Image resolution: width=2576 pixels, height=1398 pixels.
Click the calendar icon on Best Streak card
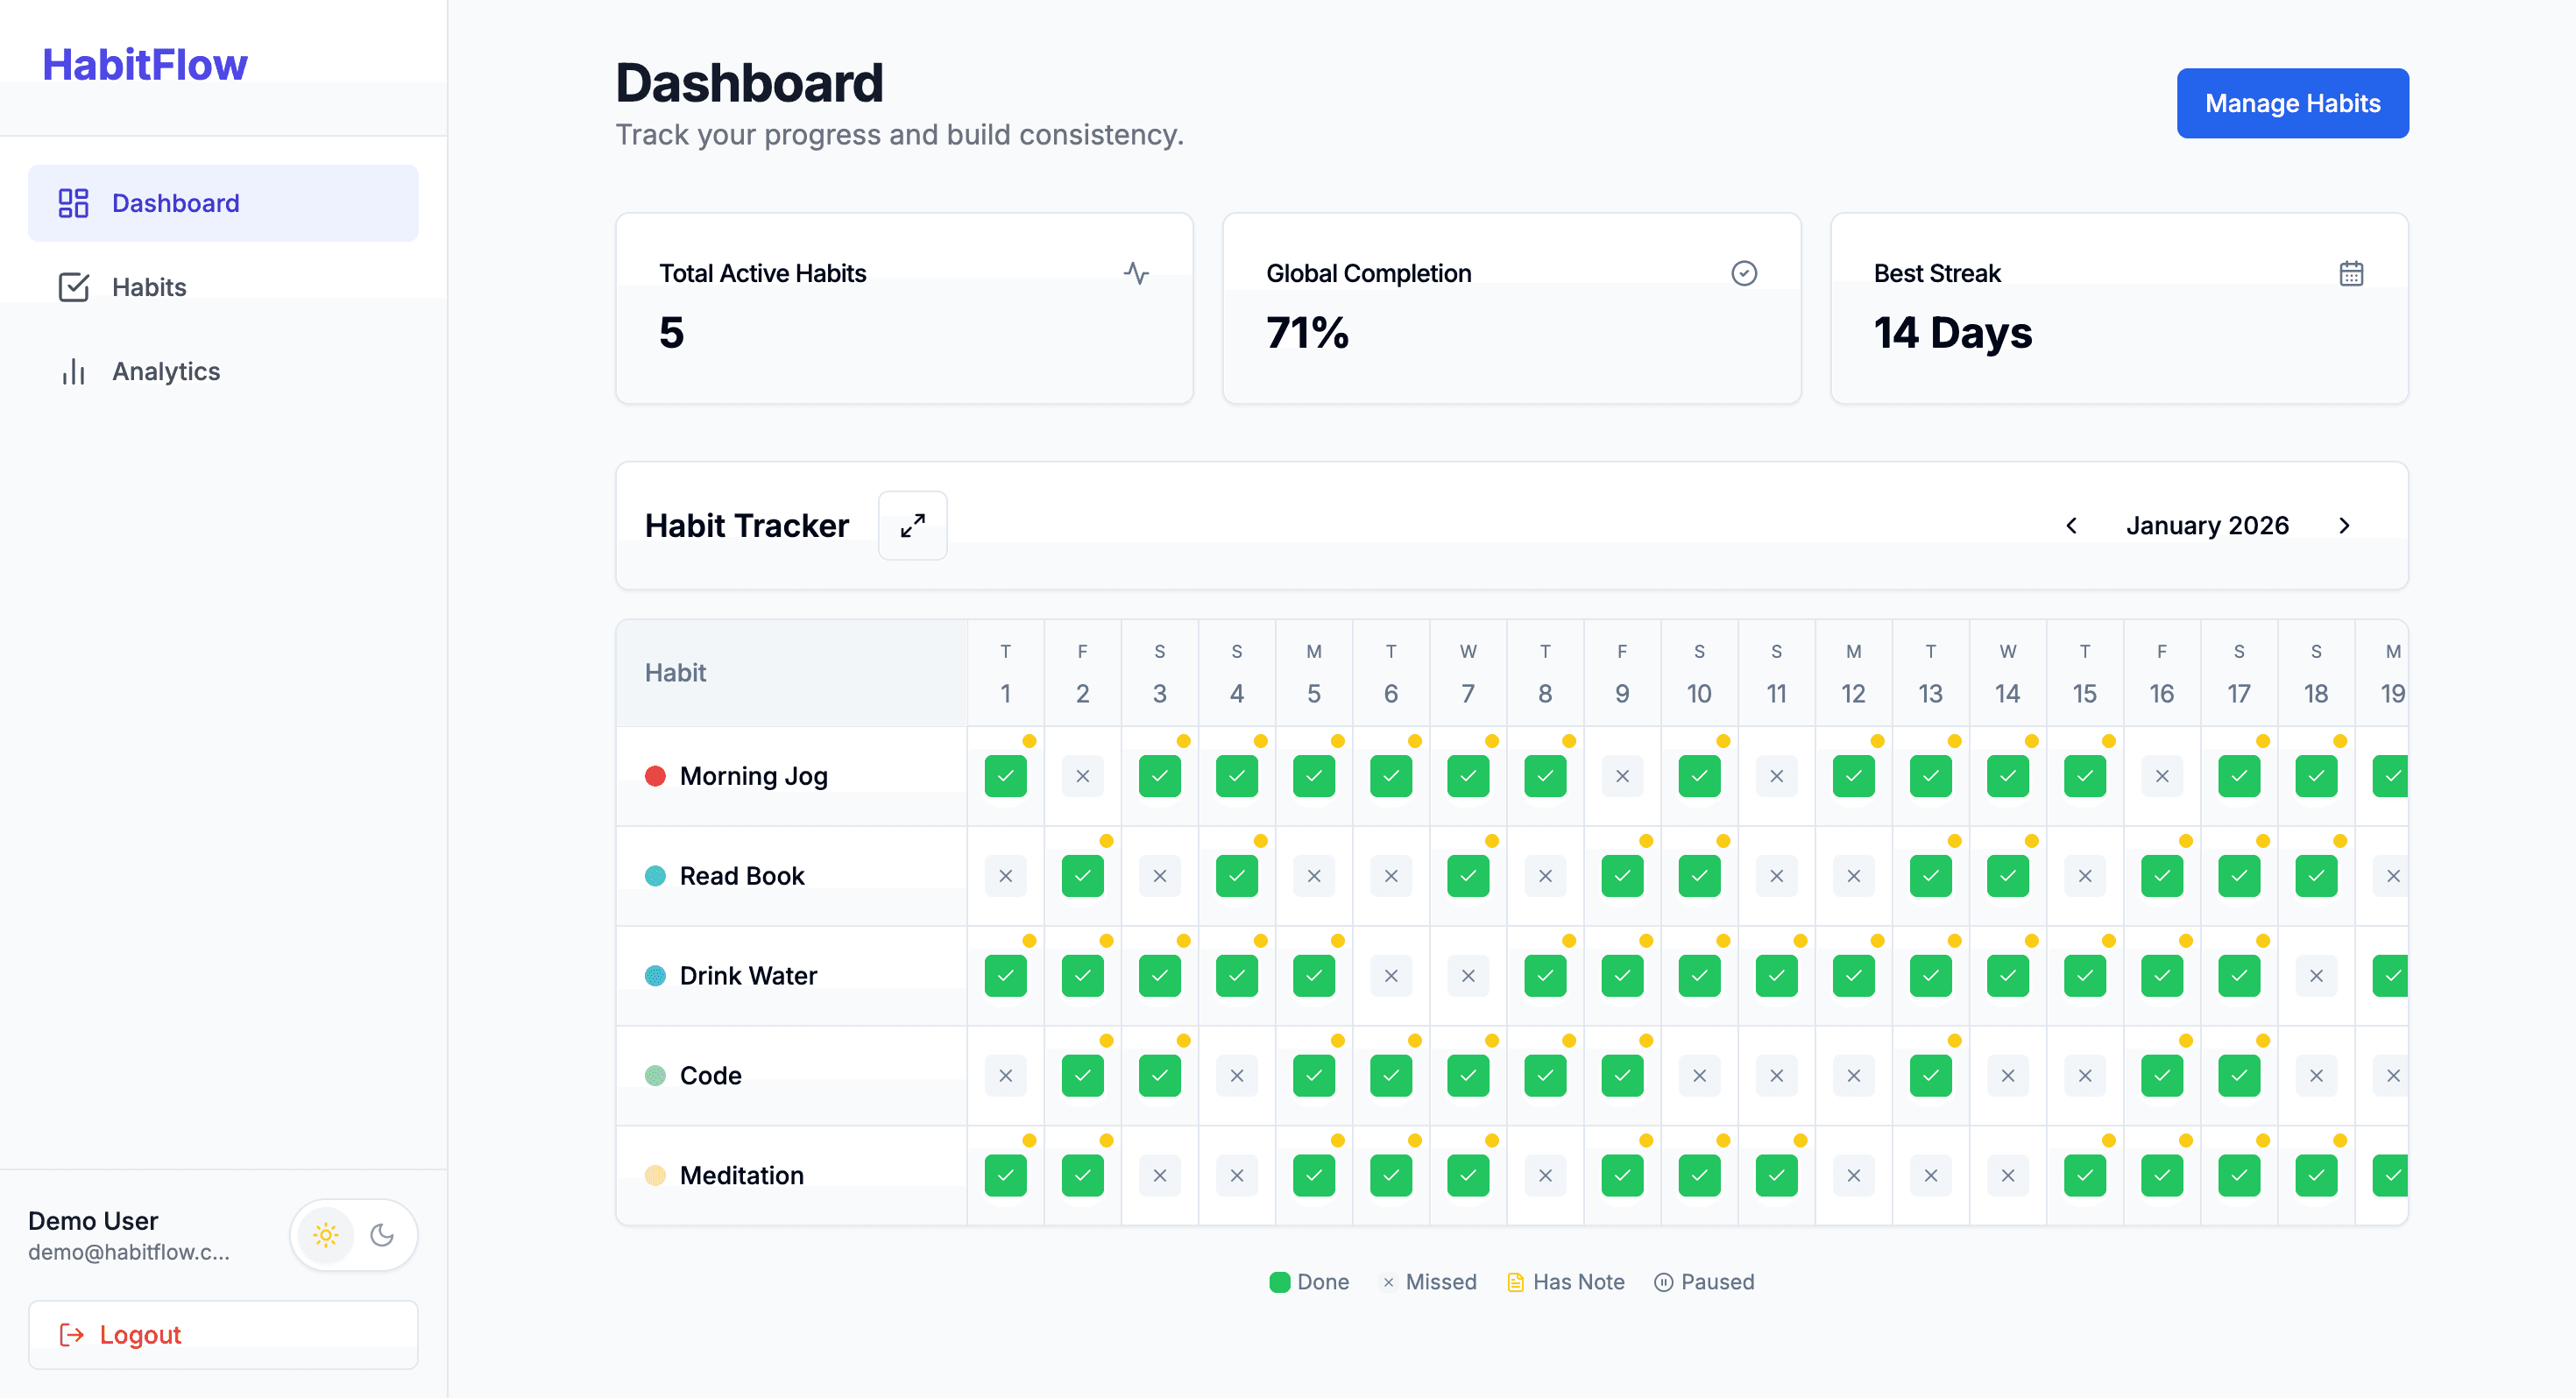pyautogui.click(x=2352, y=272)
